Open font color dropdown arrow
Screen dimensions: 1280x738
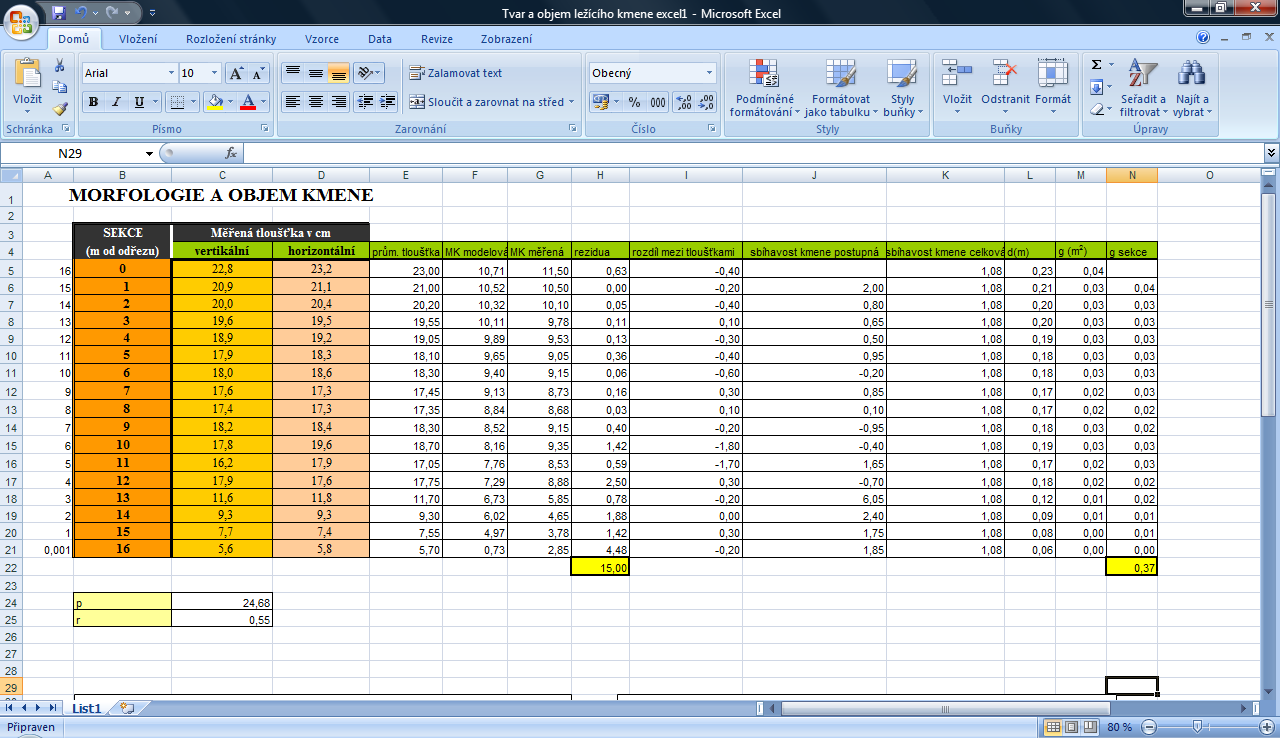(x=265, y=102)
